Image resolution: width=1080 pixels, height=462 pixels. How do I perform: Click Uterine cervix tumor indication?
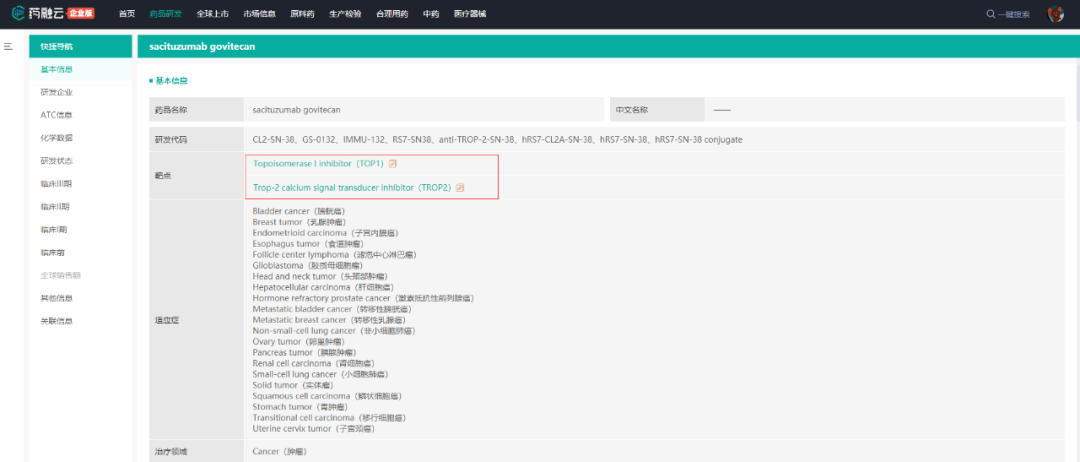pos(313,428)
